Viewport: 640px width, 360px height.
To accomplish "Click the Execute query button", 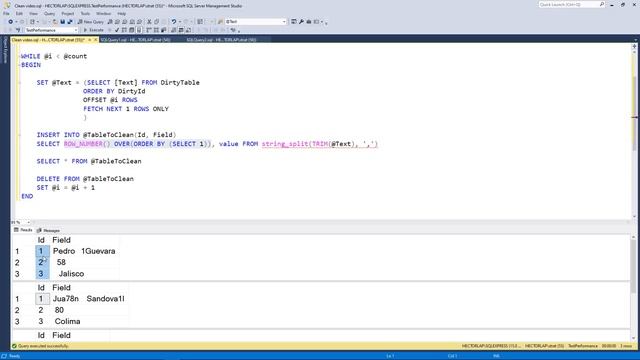I will [93, 30].
